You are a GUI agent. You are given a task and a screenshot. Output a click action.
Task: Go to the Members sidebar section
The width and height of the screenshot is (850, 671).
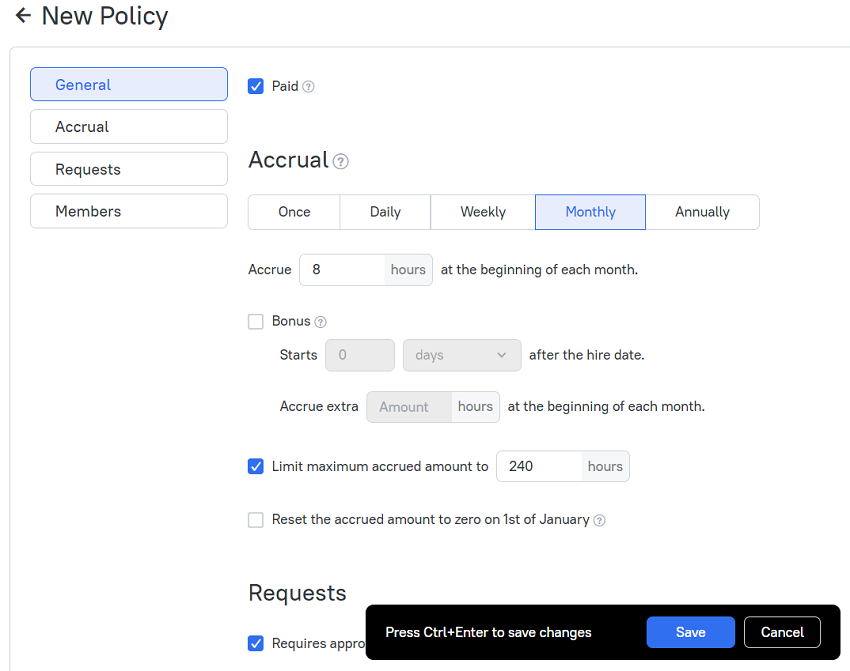click(129, 211)
